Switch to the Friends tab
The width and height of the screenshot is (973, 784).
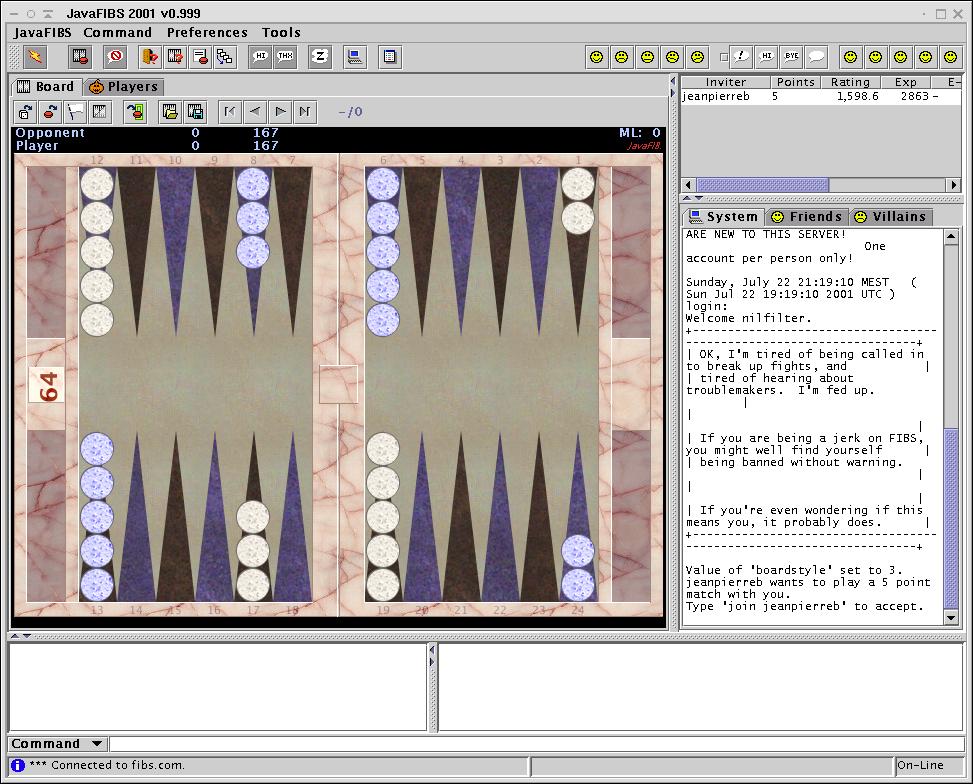(x=806, y=217)
